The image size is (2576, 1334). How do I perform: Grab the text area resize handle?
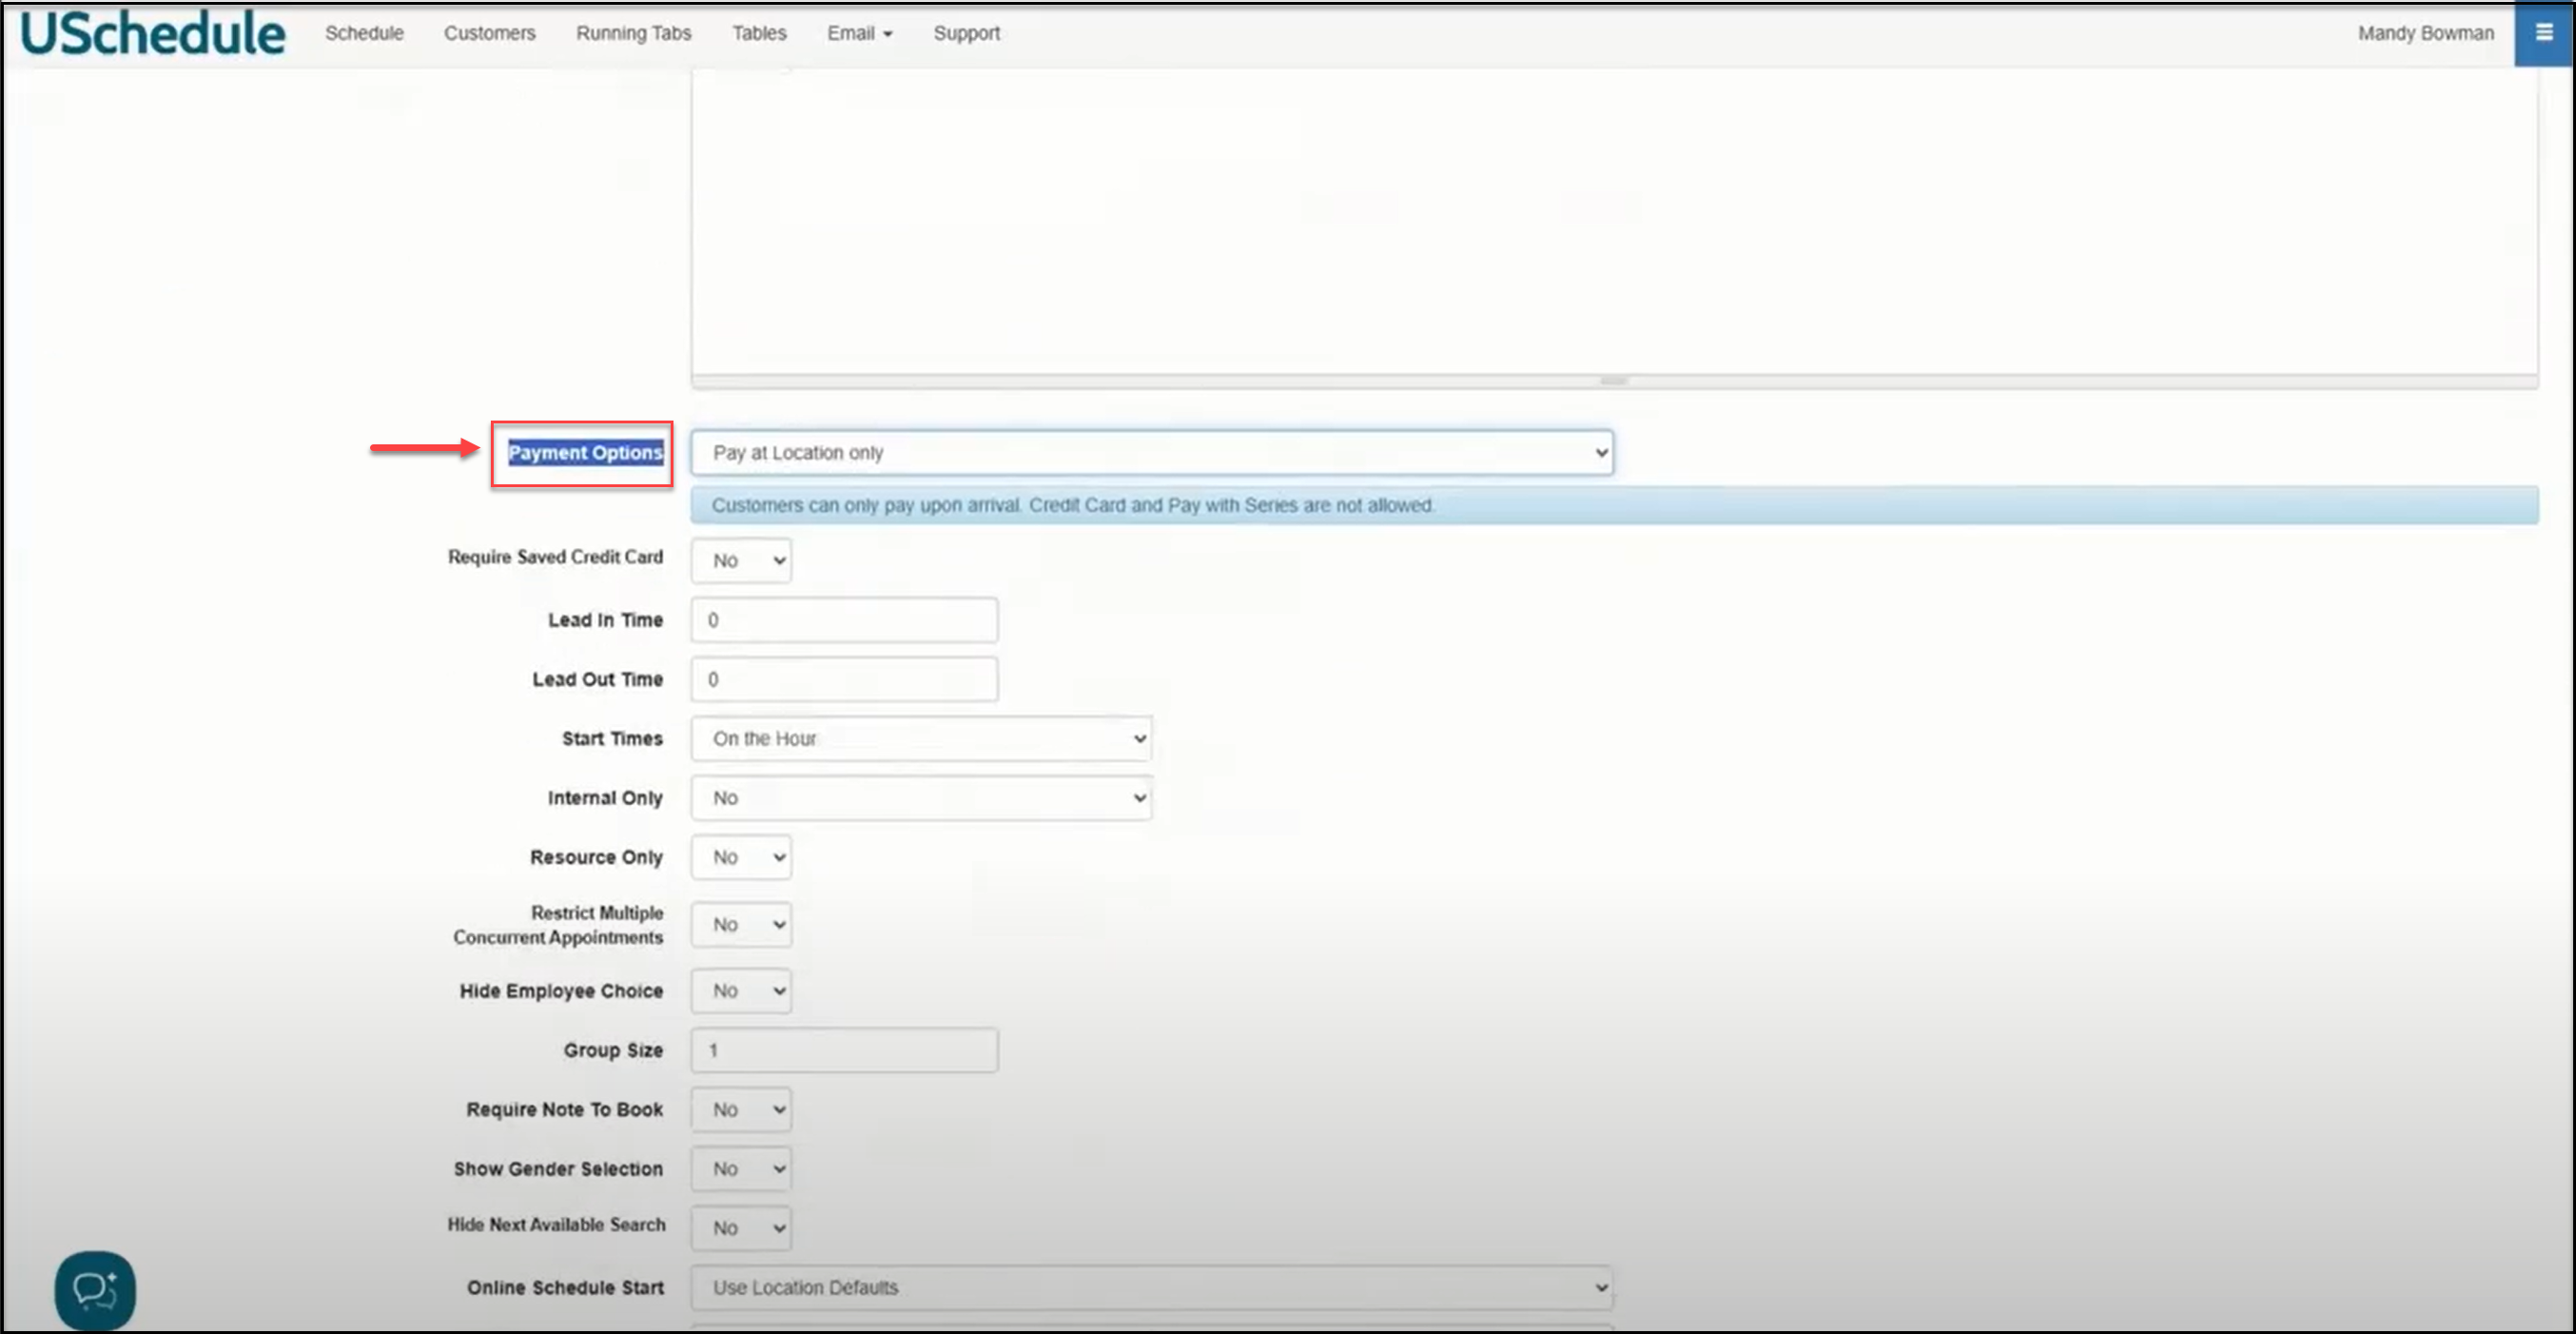[1613, 381]
